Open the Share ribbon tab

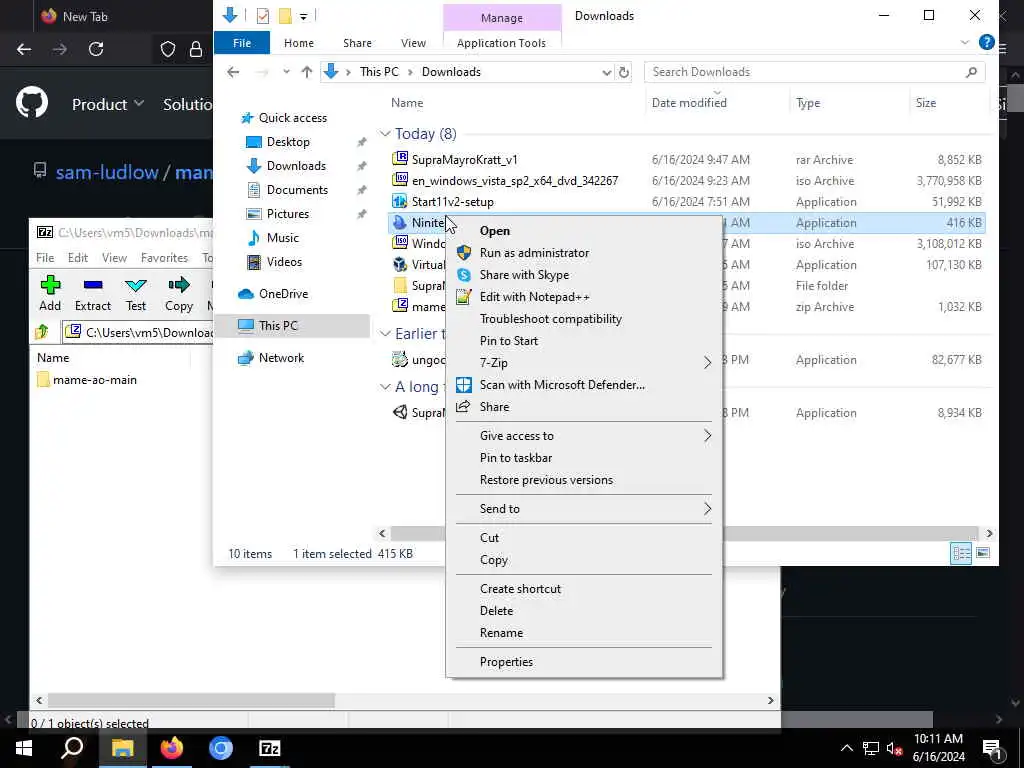pyautogui.click(x=357, y=43)
